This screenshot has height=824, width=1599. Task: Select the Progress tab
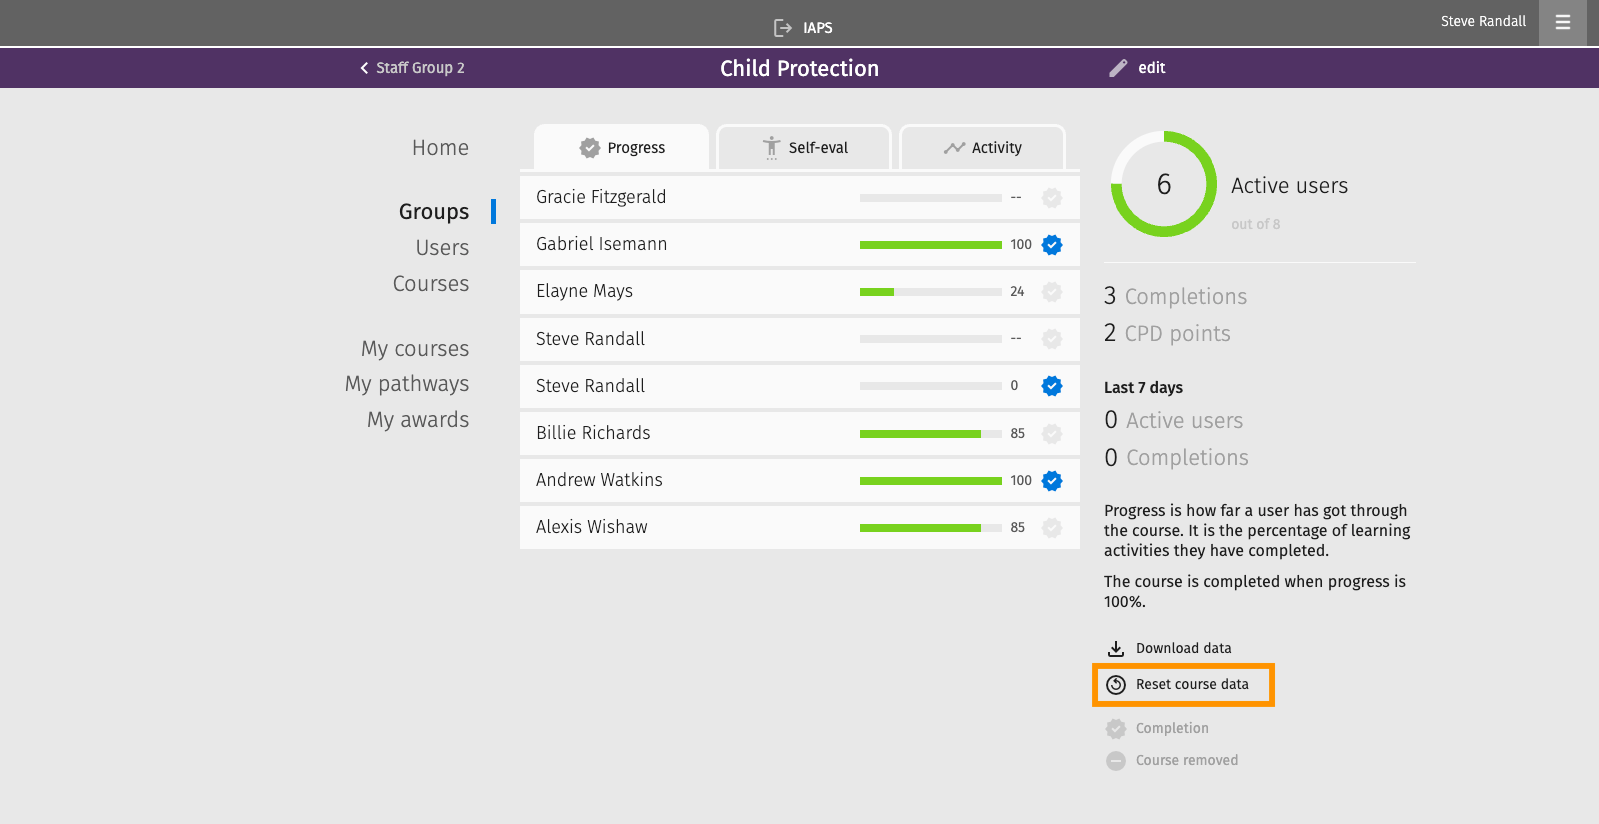[622, 148]
